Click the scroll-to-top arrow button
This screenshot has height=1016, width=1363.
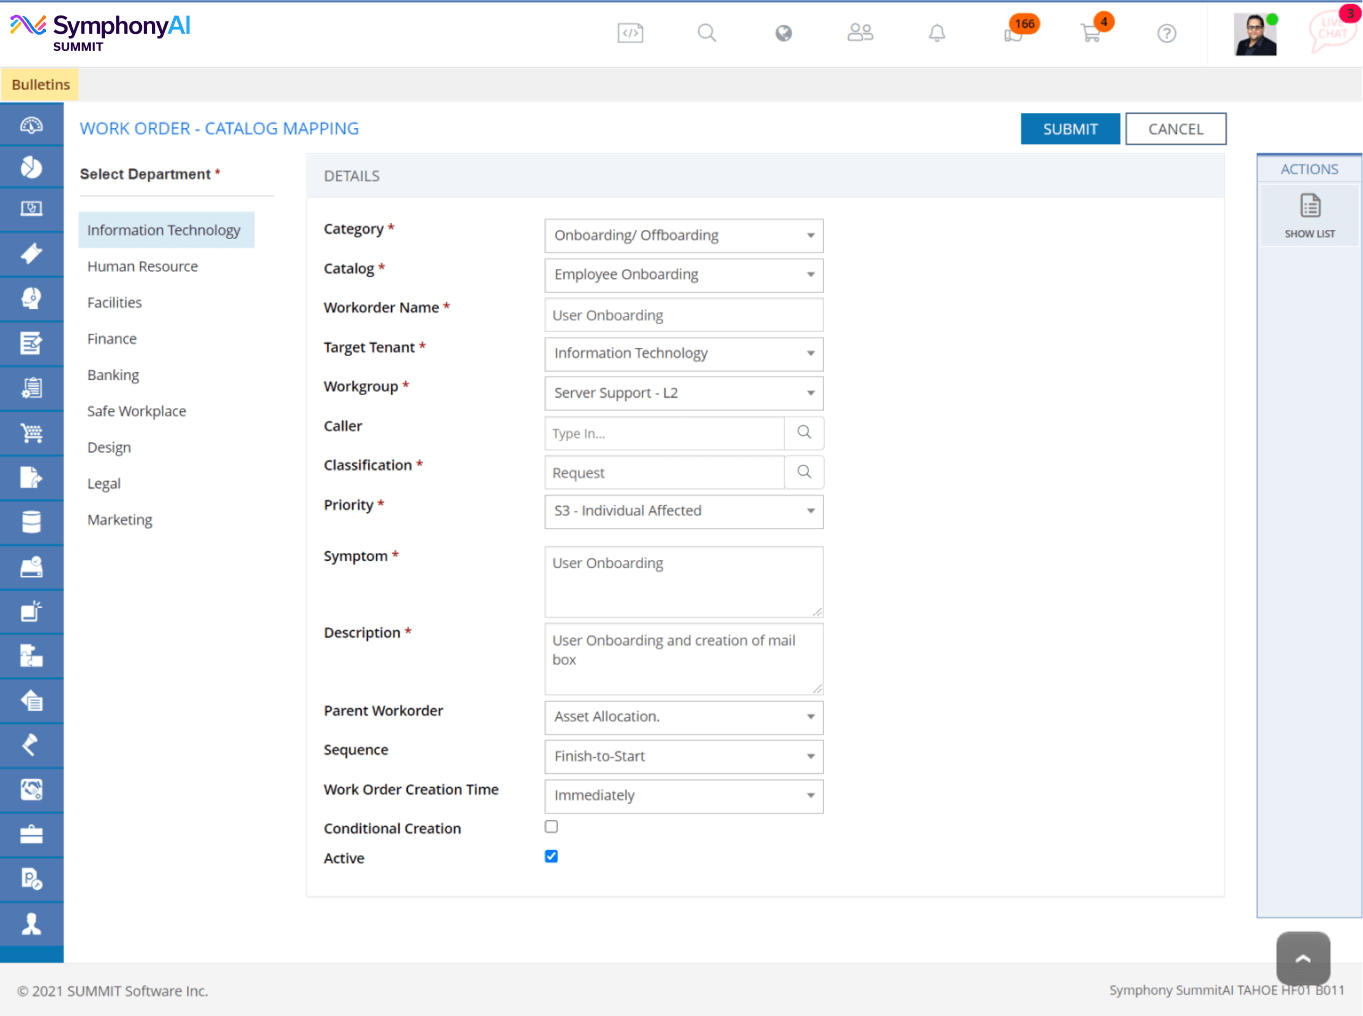click(x=1303, y=958)
